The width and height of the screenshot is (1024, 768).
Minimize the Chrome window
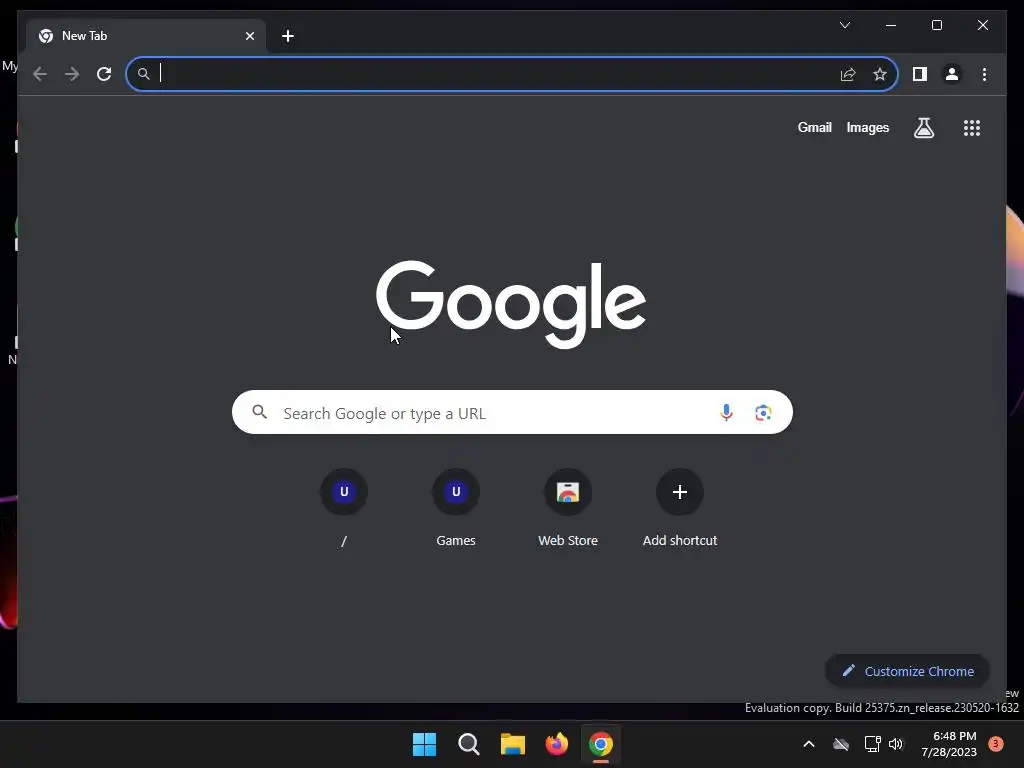(x=891, y=25)
